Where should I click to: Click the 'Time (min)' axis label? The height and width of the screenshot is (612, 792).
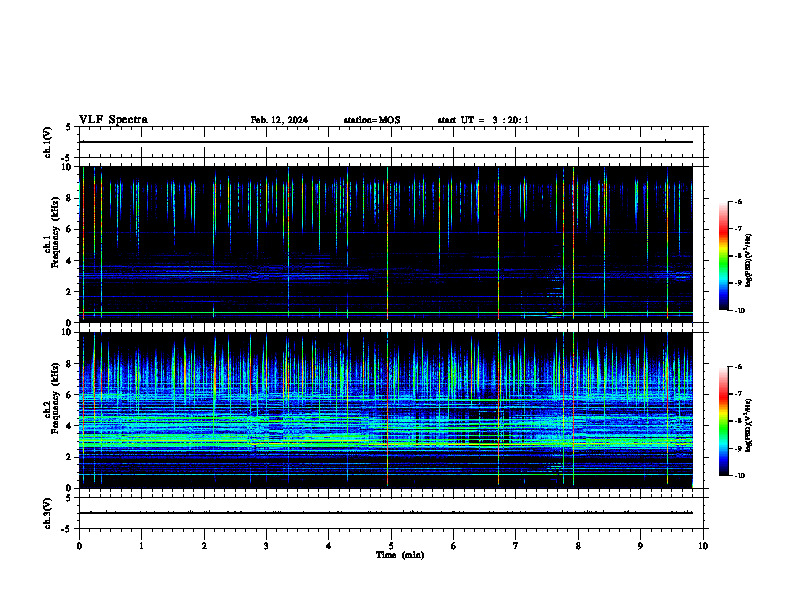click(x=400, y=555)
